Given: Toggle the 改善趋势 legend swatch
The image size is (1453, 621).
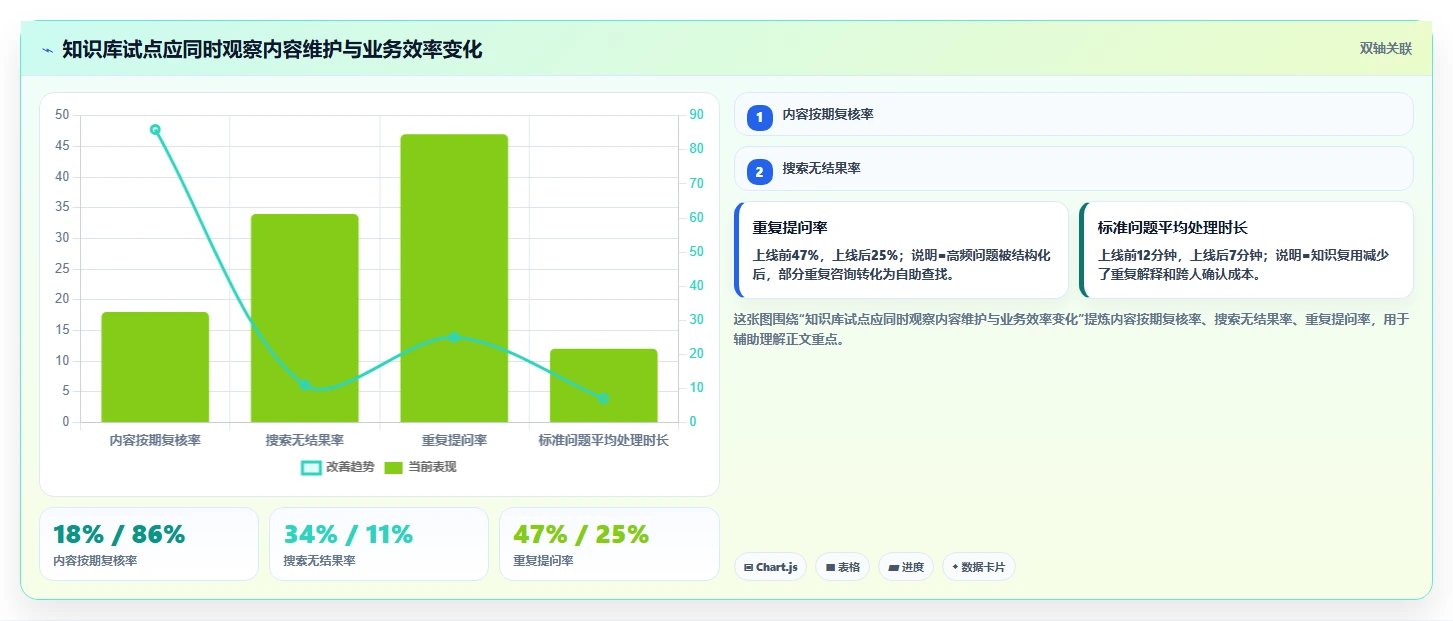Looking at the screenshot, I should [x=311, y=467].
